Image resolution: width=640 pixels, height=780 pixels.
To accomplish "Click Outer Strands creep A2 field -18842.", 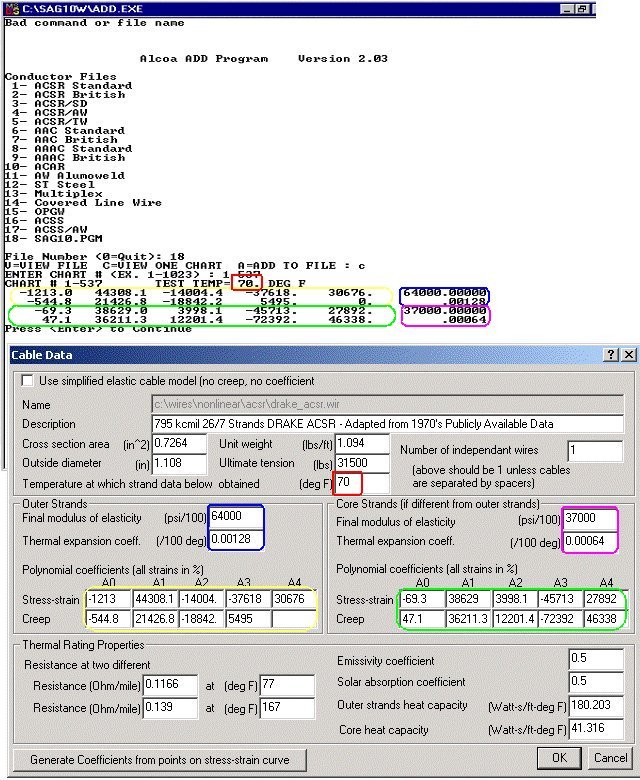I will pos(201,619).
